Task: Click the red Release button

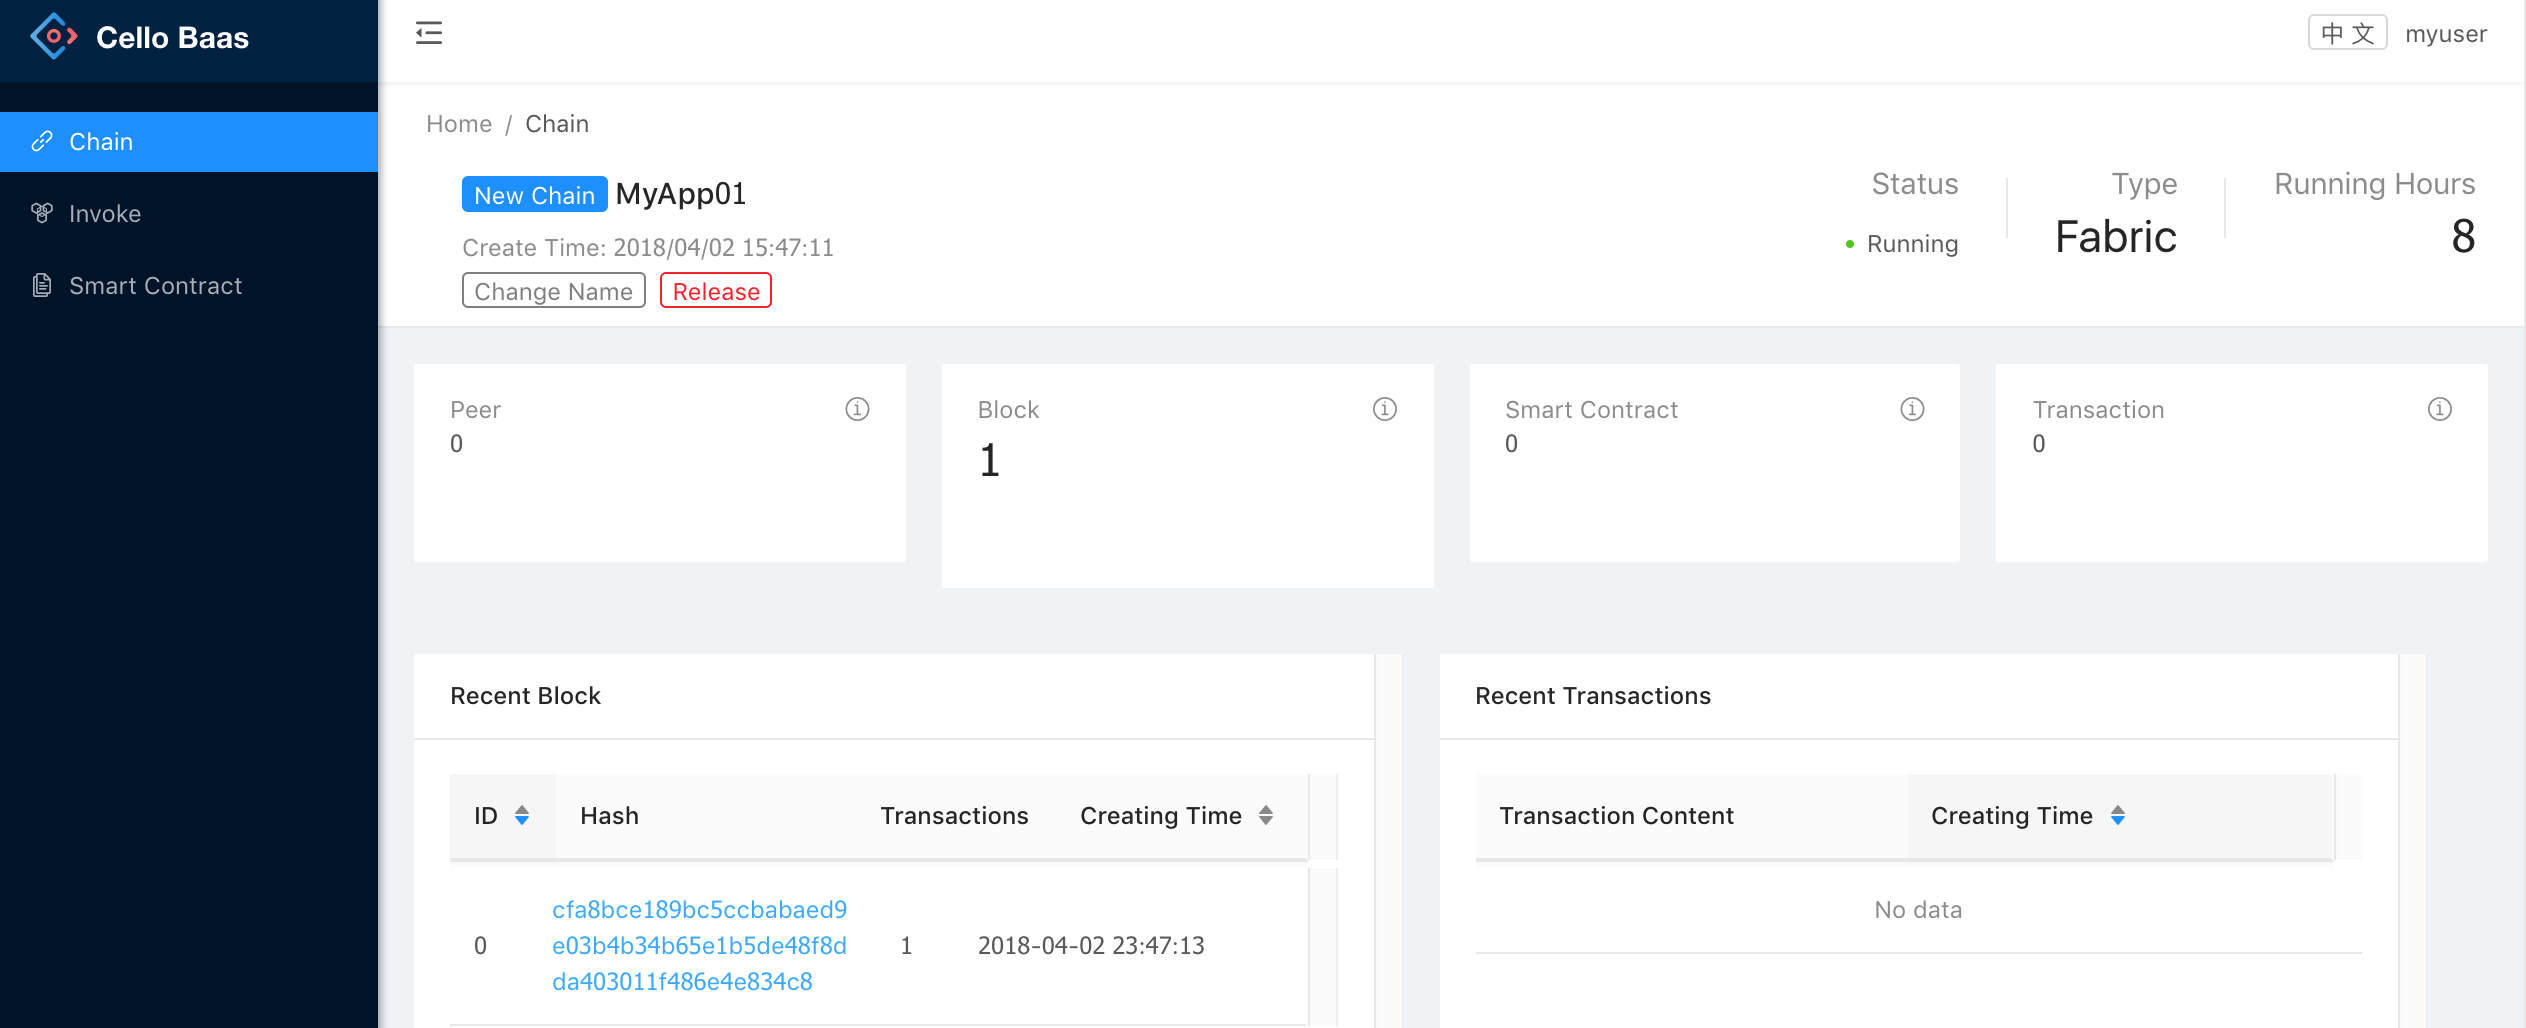Action: pyautogui.click(x=716, y=291)
